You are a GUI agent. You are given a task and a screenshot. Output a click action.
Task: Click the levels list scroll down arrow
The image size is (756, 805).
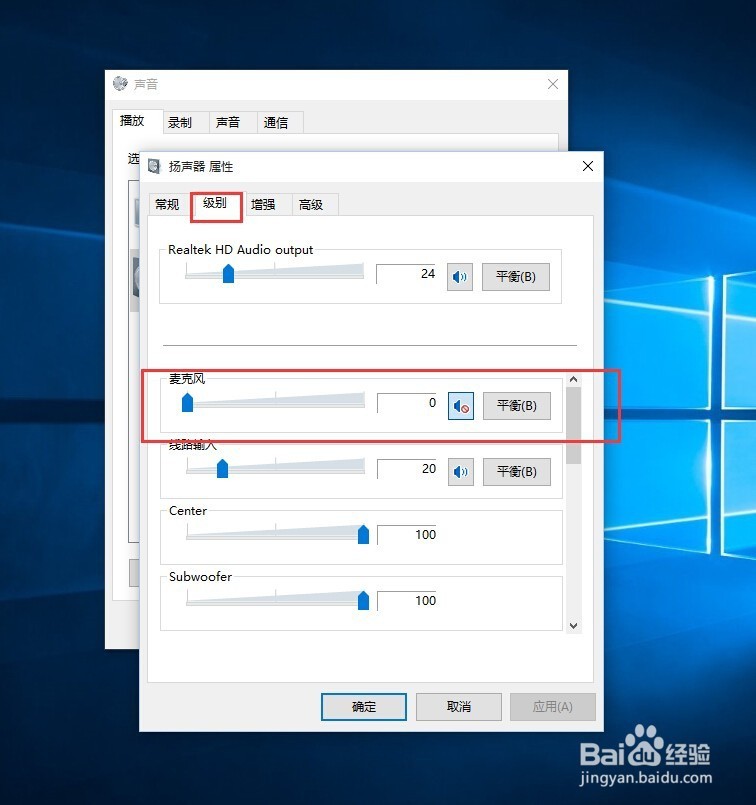574,626
